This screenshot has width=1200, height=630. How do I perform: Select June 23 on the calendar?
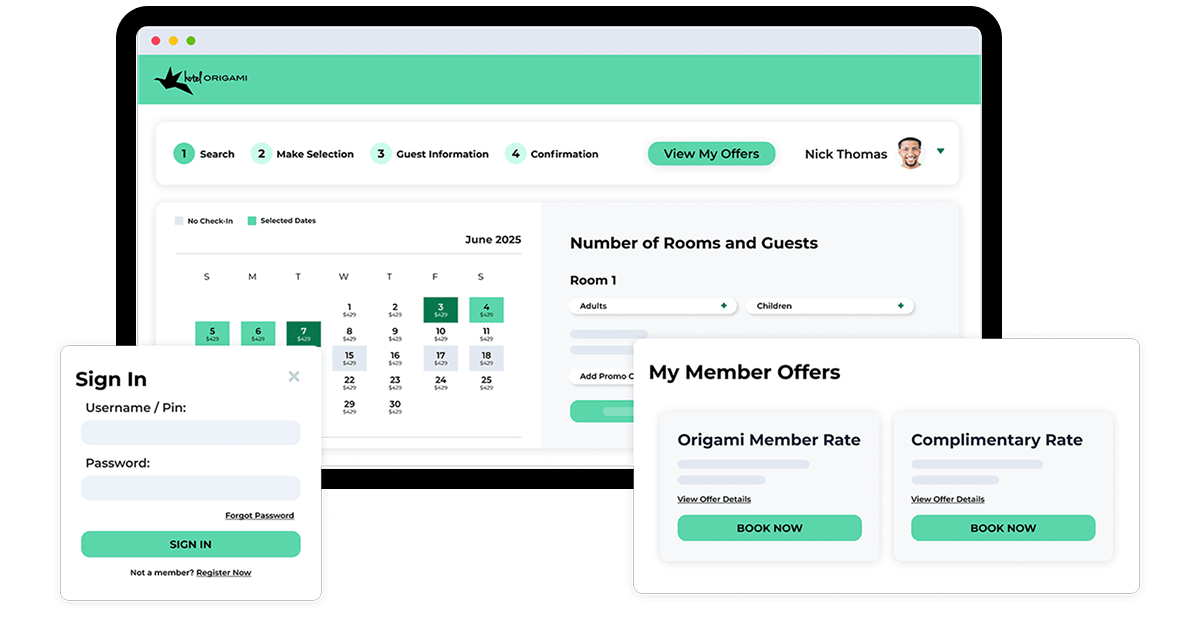point(395,383)
